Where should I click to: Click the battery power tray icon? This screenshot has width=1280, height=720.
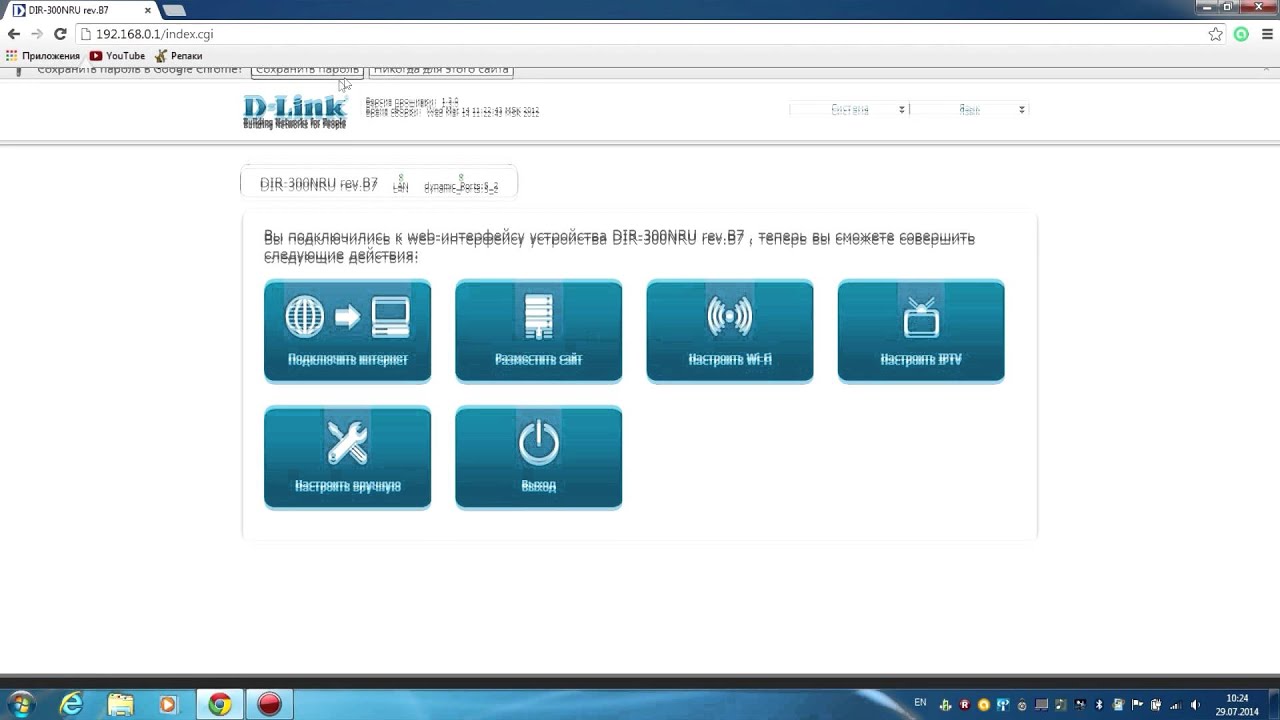1157,704
